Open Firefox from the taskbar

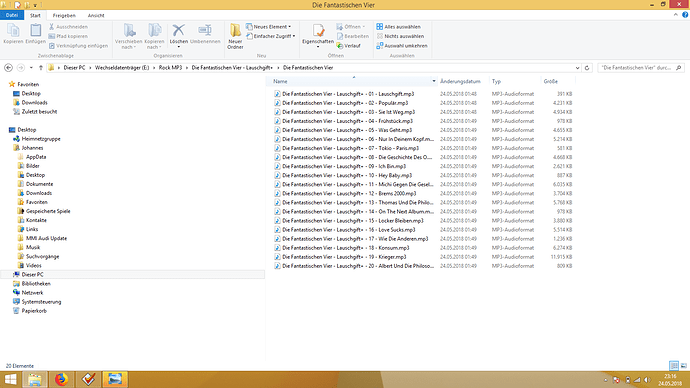click(61, 379)
